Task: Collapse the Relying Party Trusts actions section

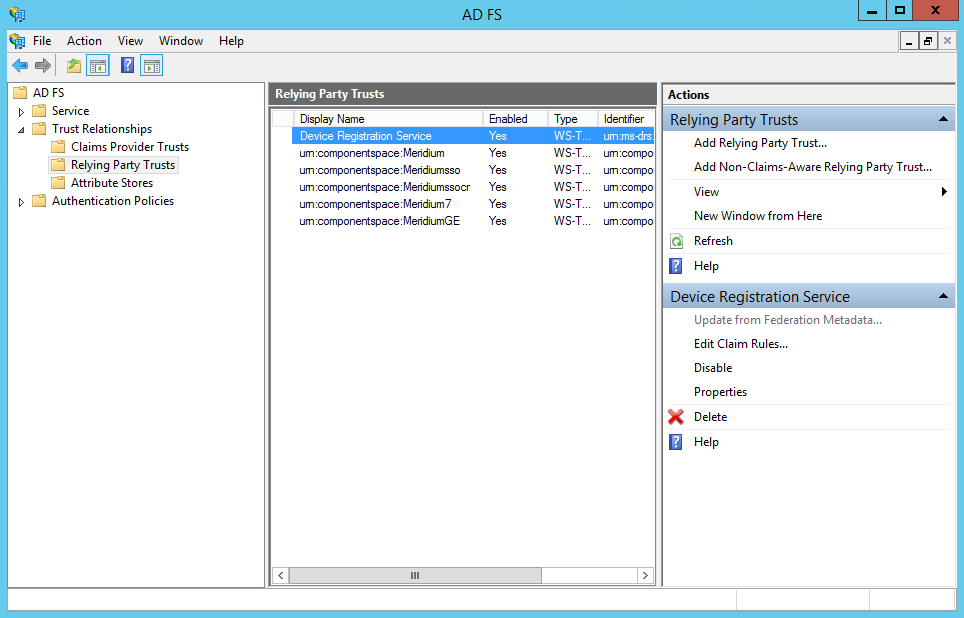Action: tap(943, 119)
